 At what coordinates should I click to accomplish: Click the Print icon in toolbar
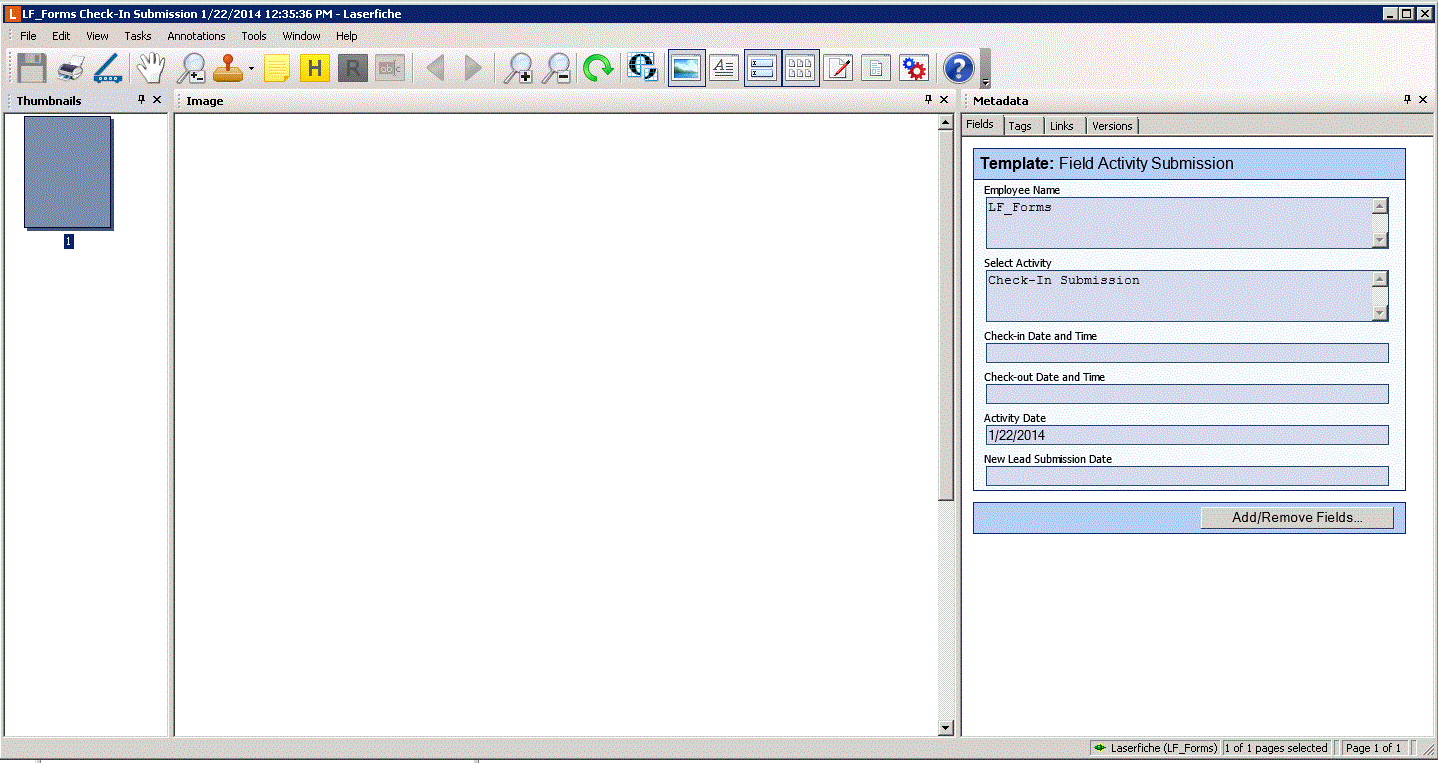click(x=70, y=68)
